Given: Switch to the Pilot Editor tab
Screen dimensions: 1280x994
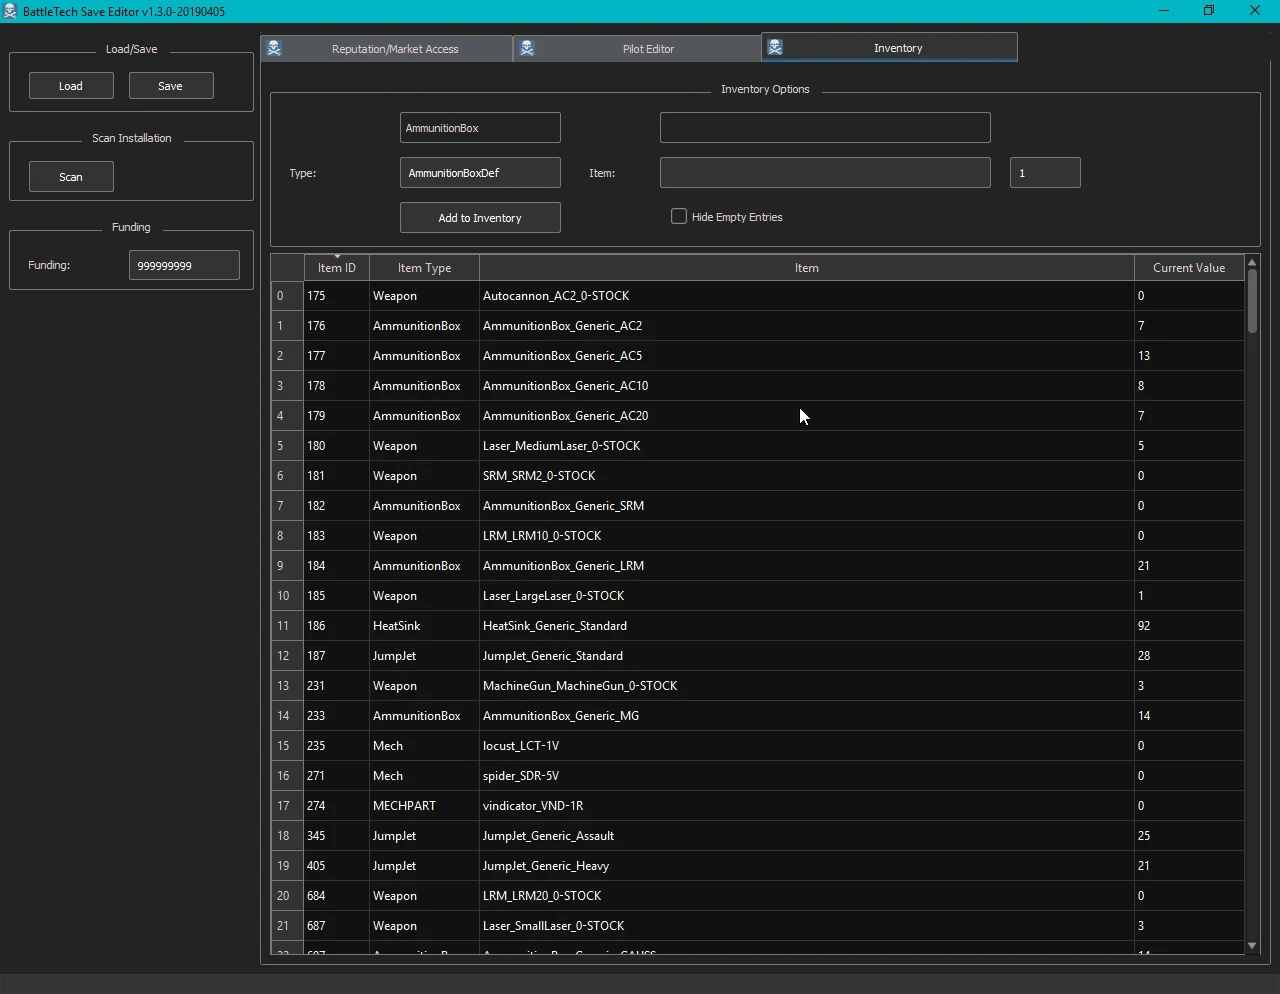Looking at the screenshot, I should (647, 49).
